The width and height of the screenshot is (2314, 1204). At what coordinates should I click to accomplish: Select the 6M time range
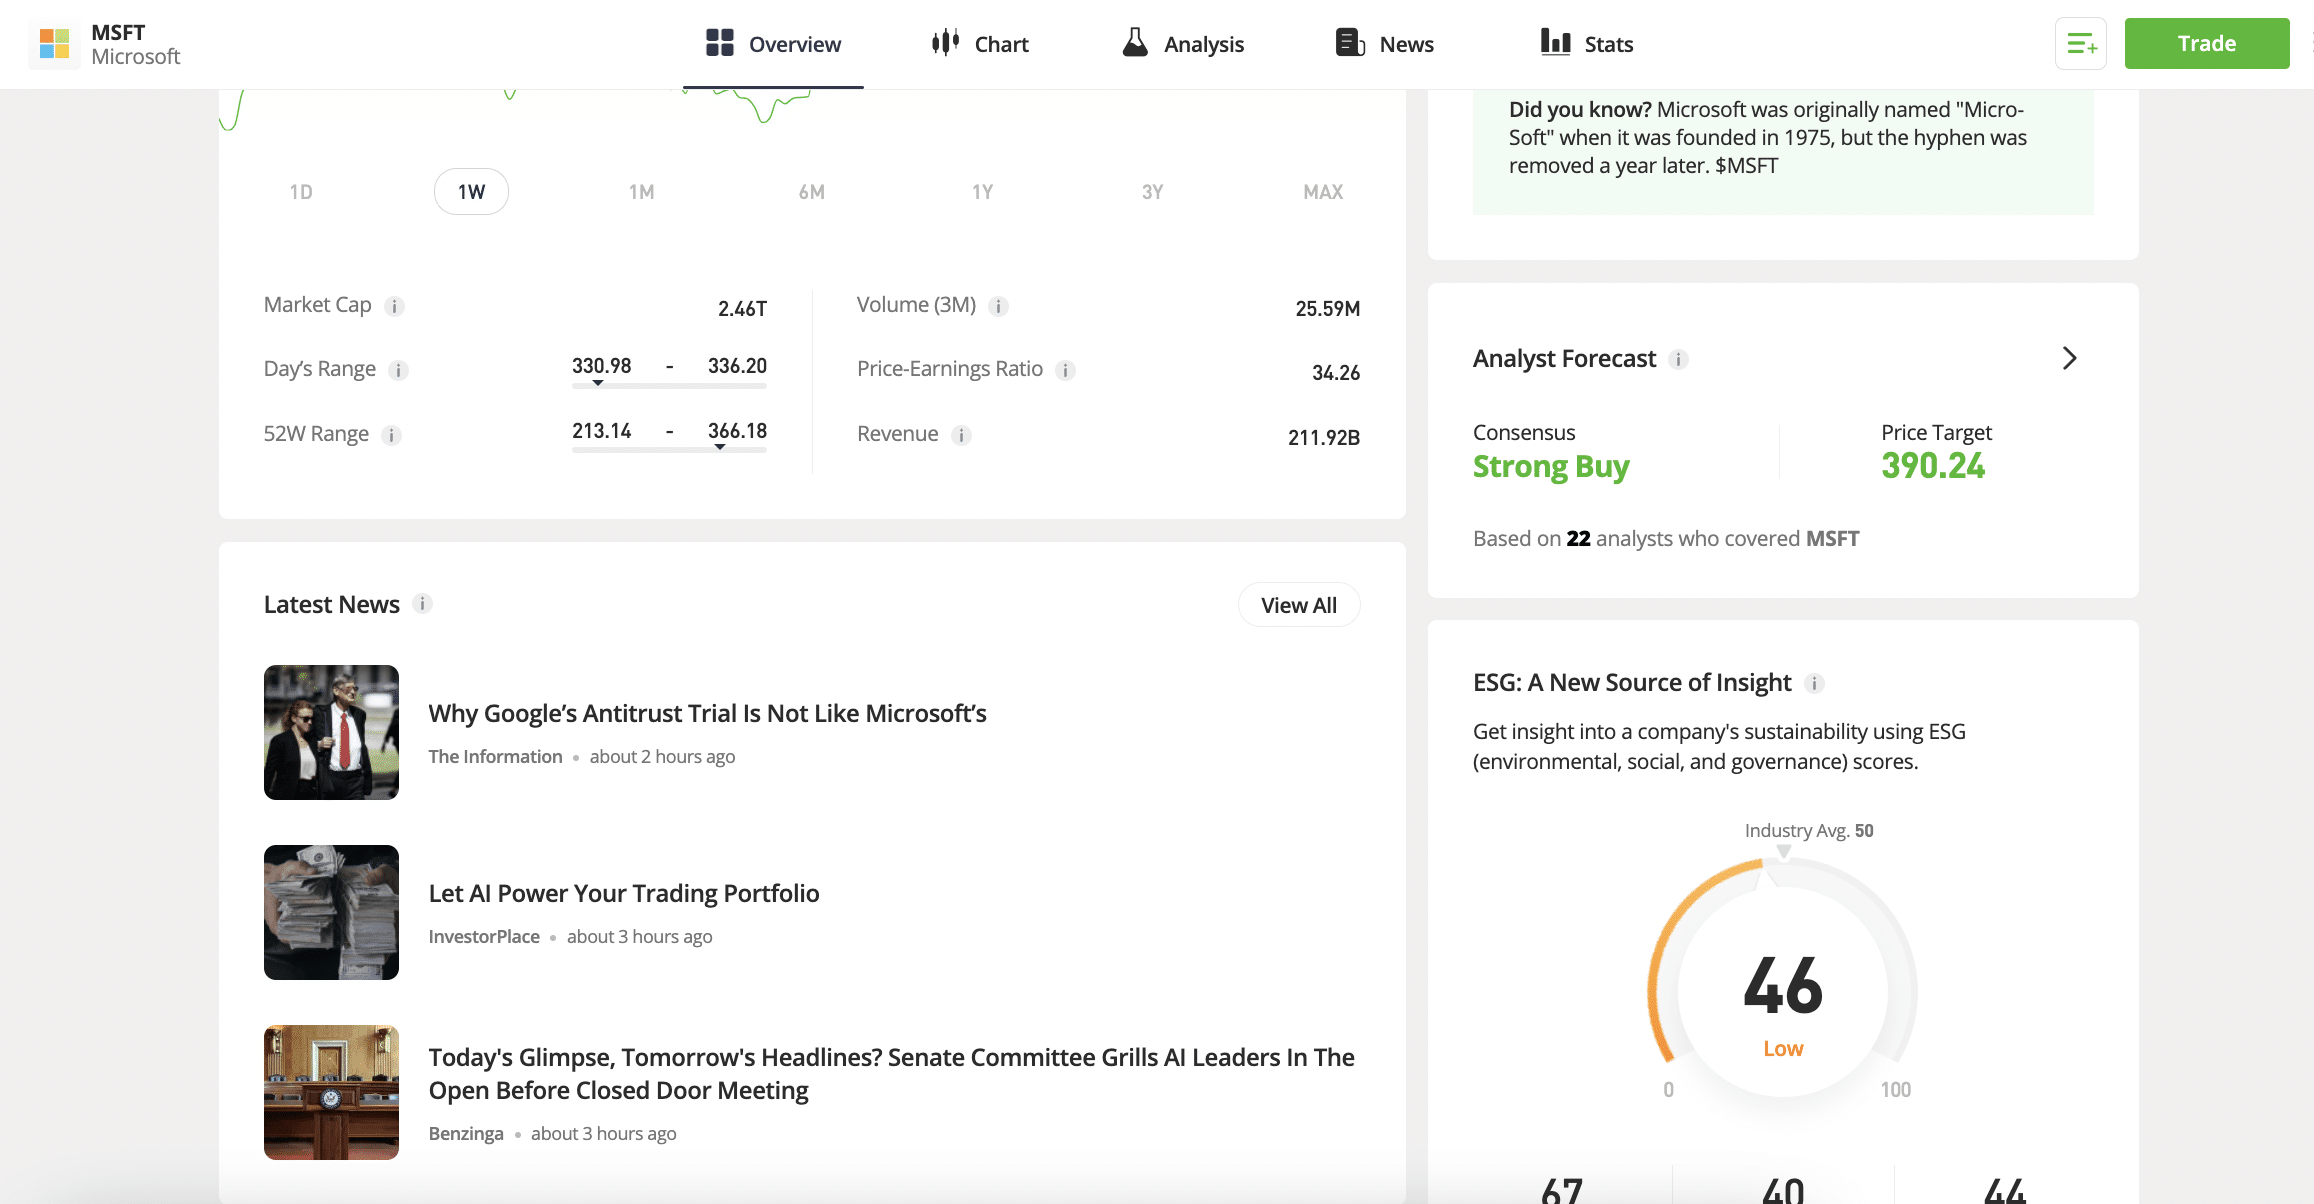pyautogui.click(x=812, y=192)
